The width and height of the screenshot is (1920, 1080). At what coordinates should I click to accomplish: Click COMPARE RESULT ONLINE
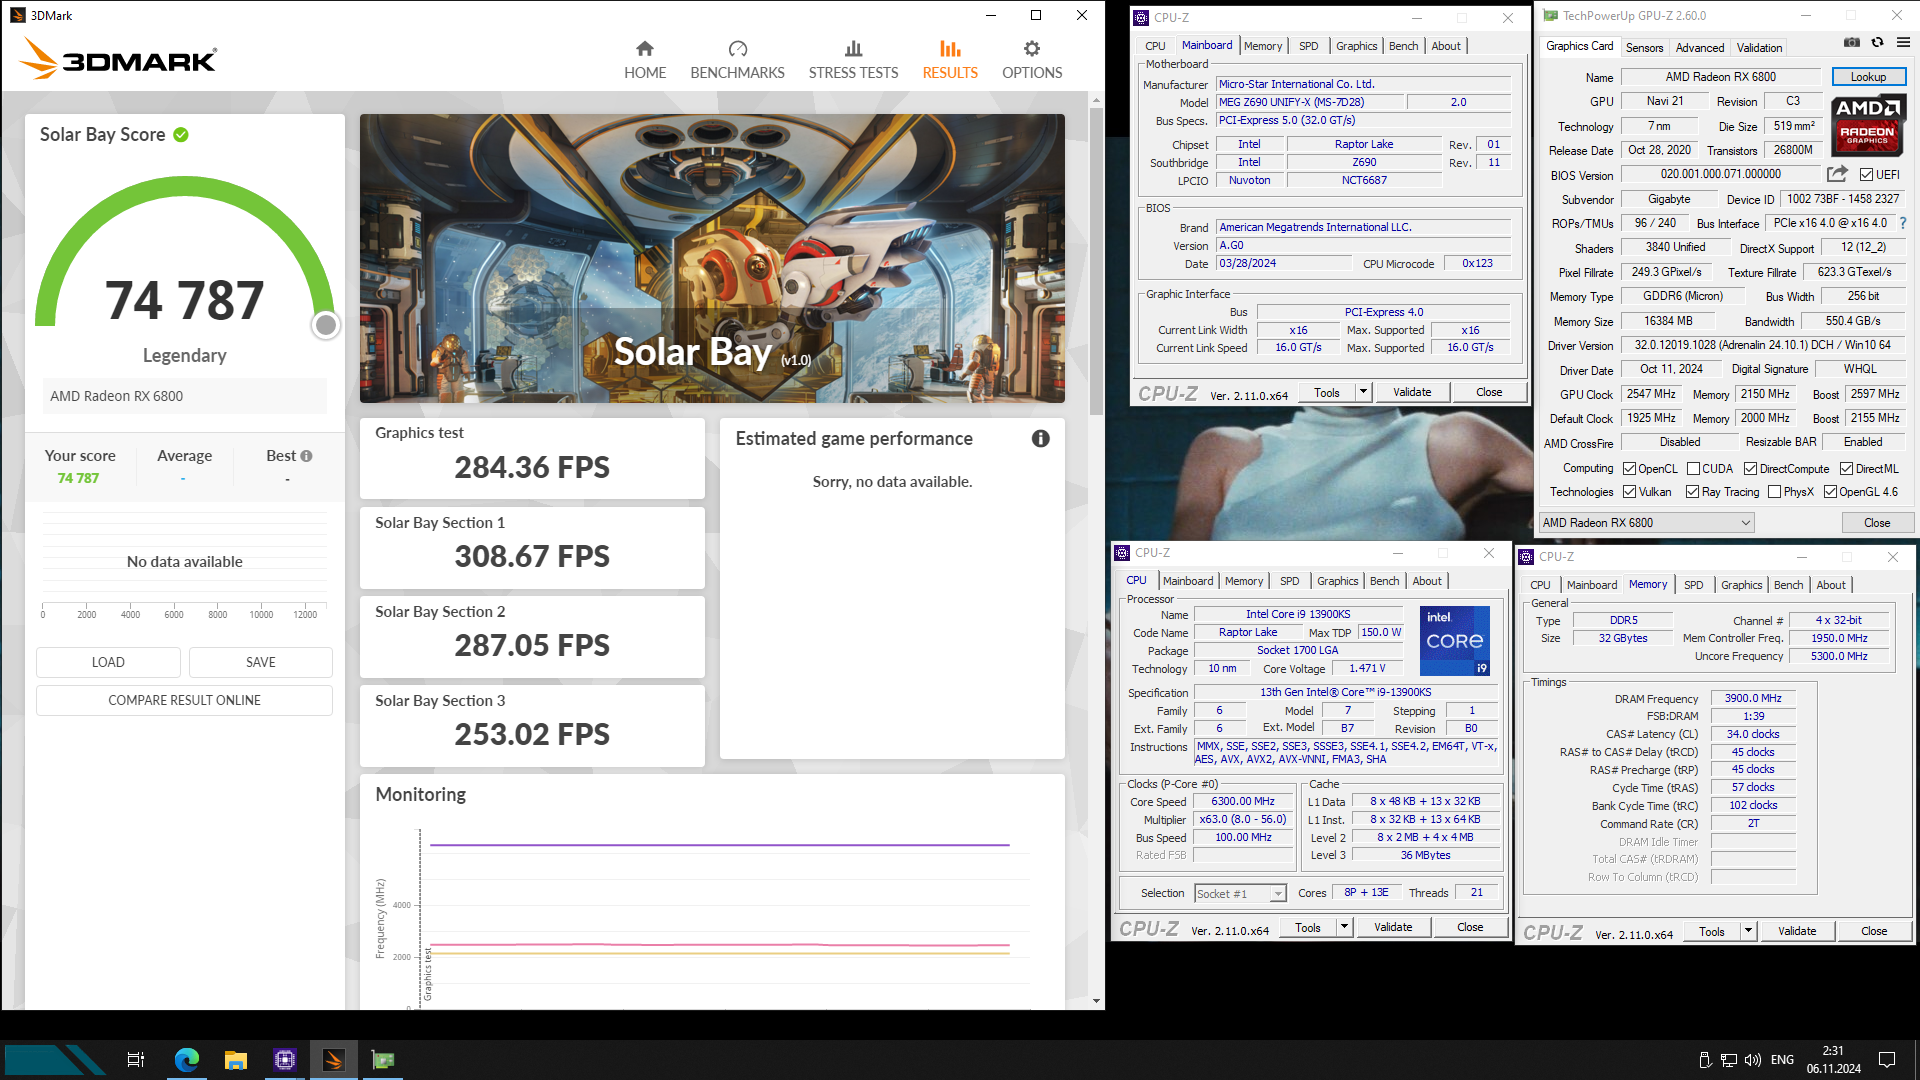(x=184, y=700)
